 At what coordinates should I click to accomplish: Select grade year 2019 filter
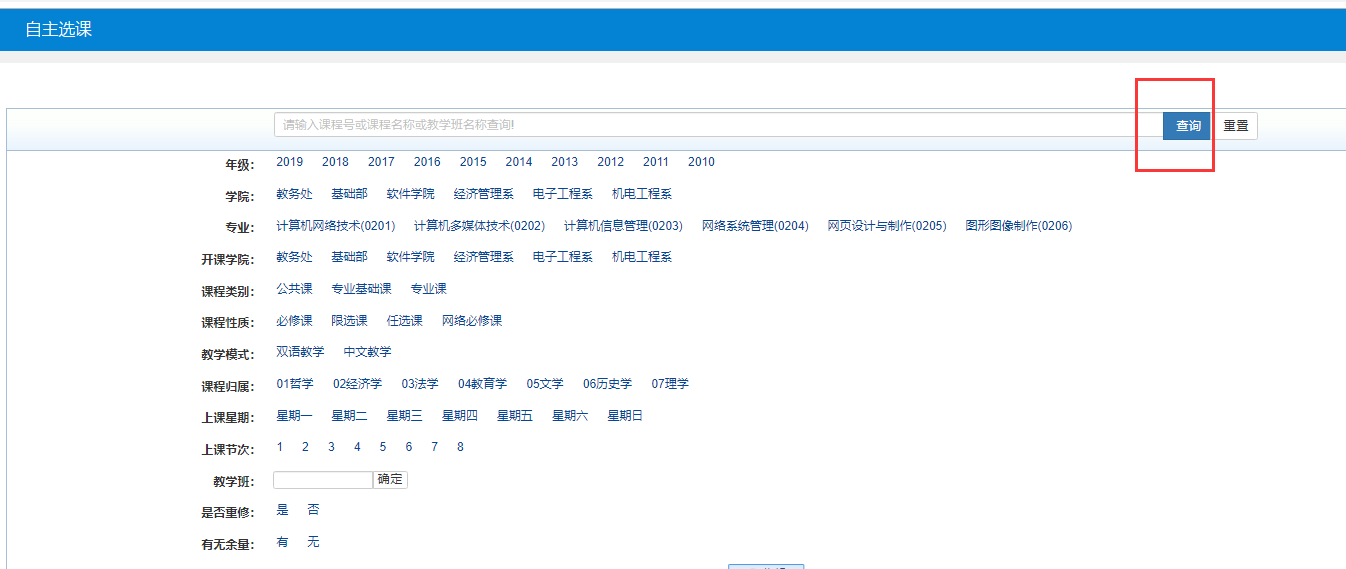(x=289, y=162)
